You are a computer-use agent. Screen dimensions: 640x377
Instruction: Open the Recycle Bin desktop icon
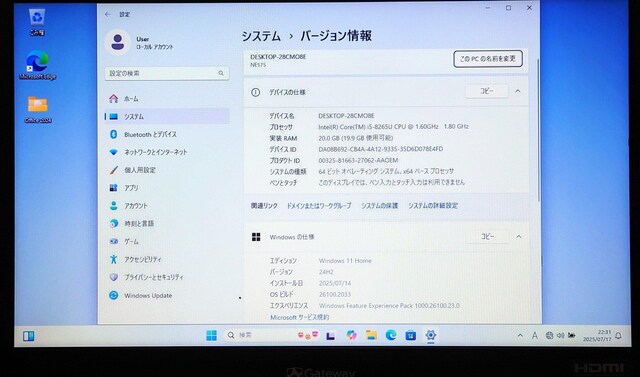(37, 22)
